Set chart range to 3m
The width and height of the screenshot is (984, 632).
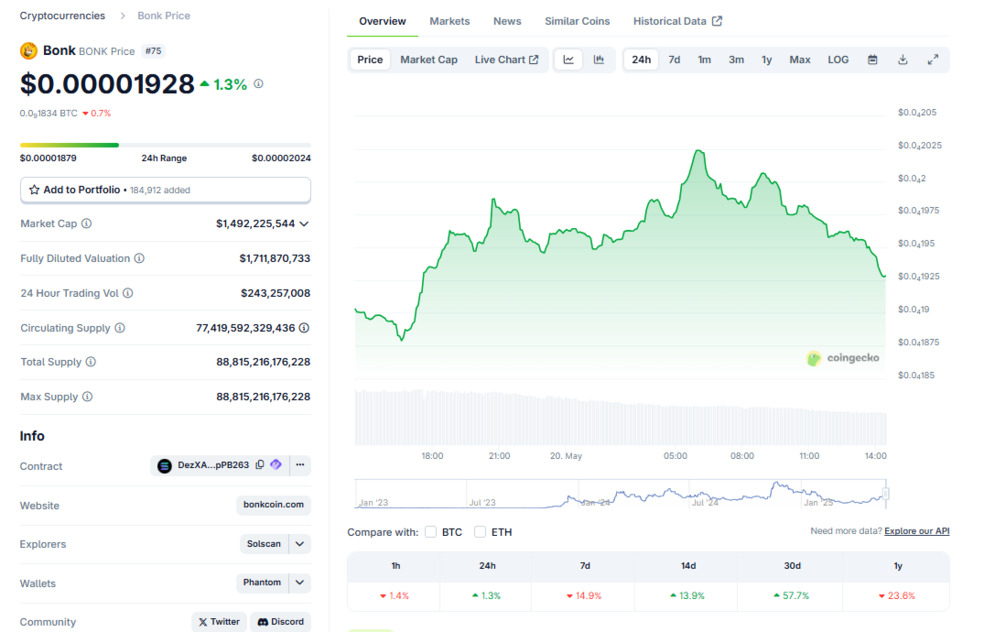pyautogui.click(x=736, y=60)
